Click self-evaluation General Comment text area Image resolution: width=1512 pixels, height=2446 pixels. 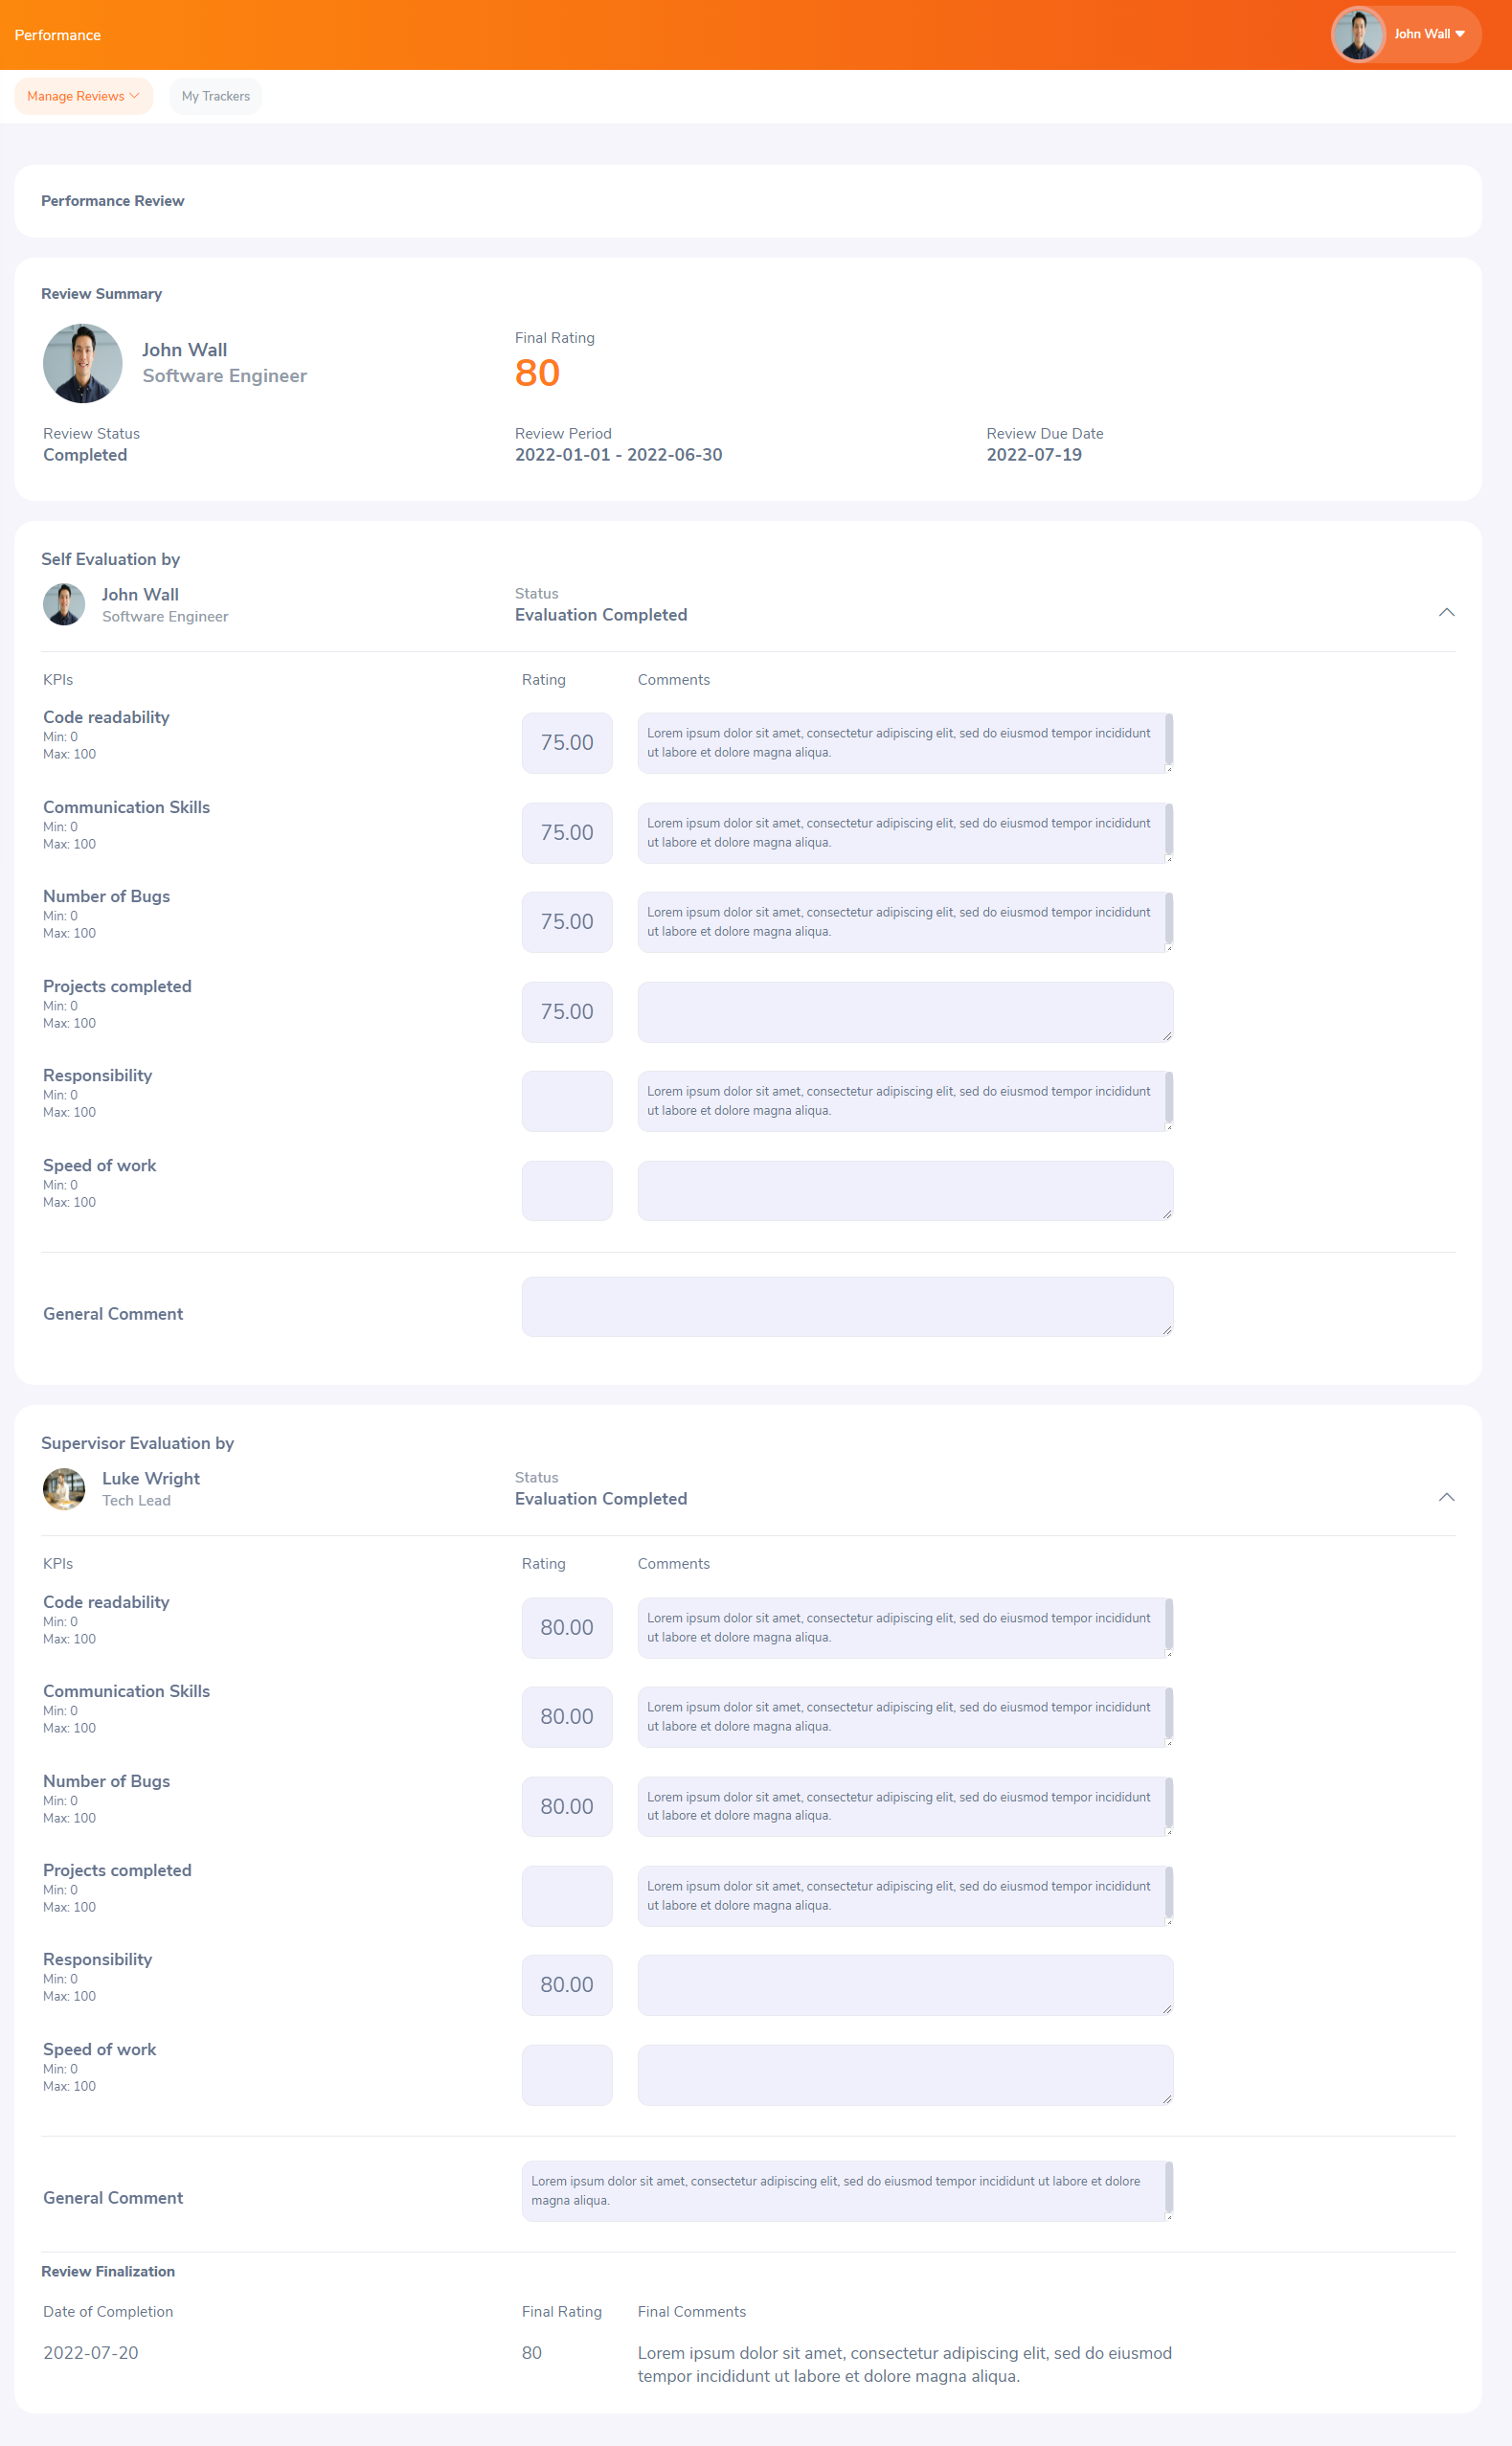tap(846, 1306)
